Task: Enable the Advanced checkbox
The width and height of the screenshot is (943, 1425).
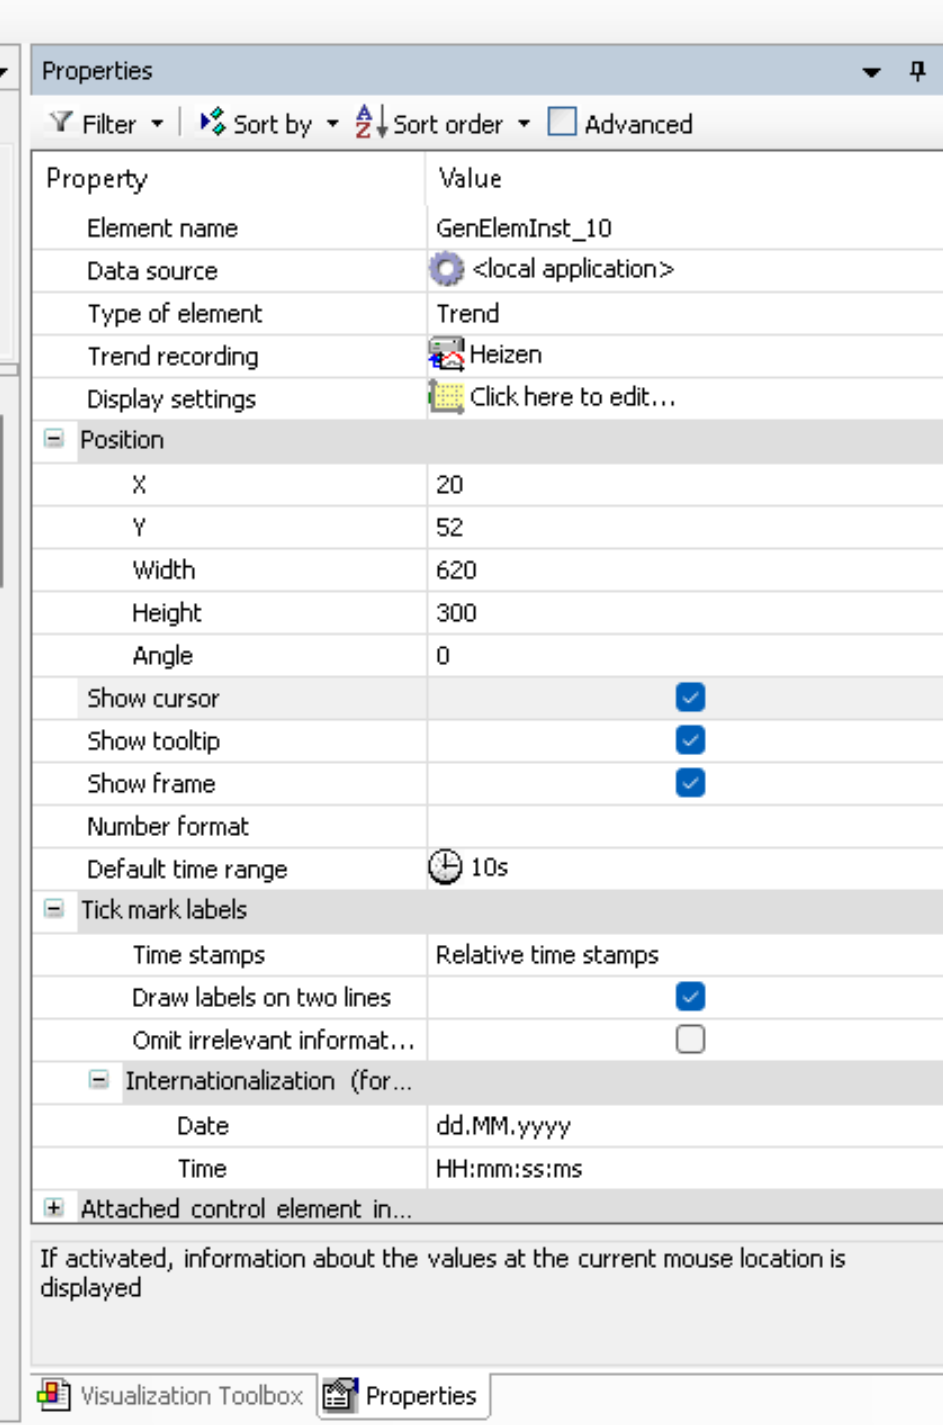Action: pyautogui.click(x=563, y=122)
